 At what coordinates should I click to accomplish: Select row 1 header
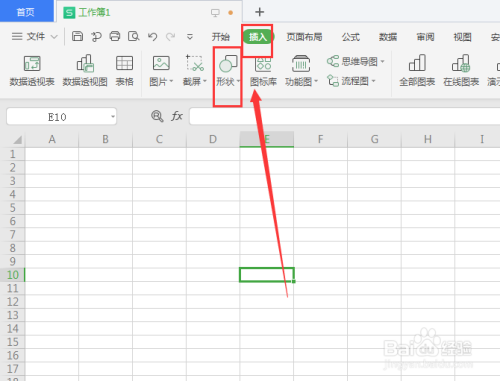pos(13,154)
